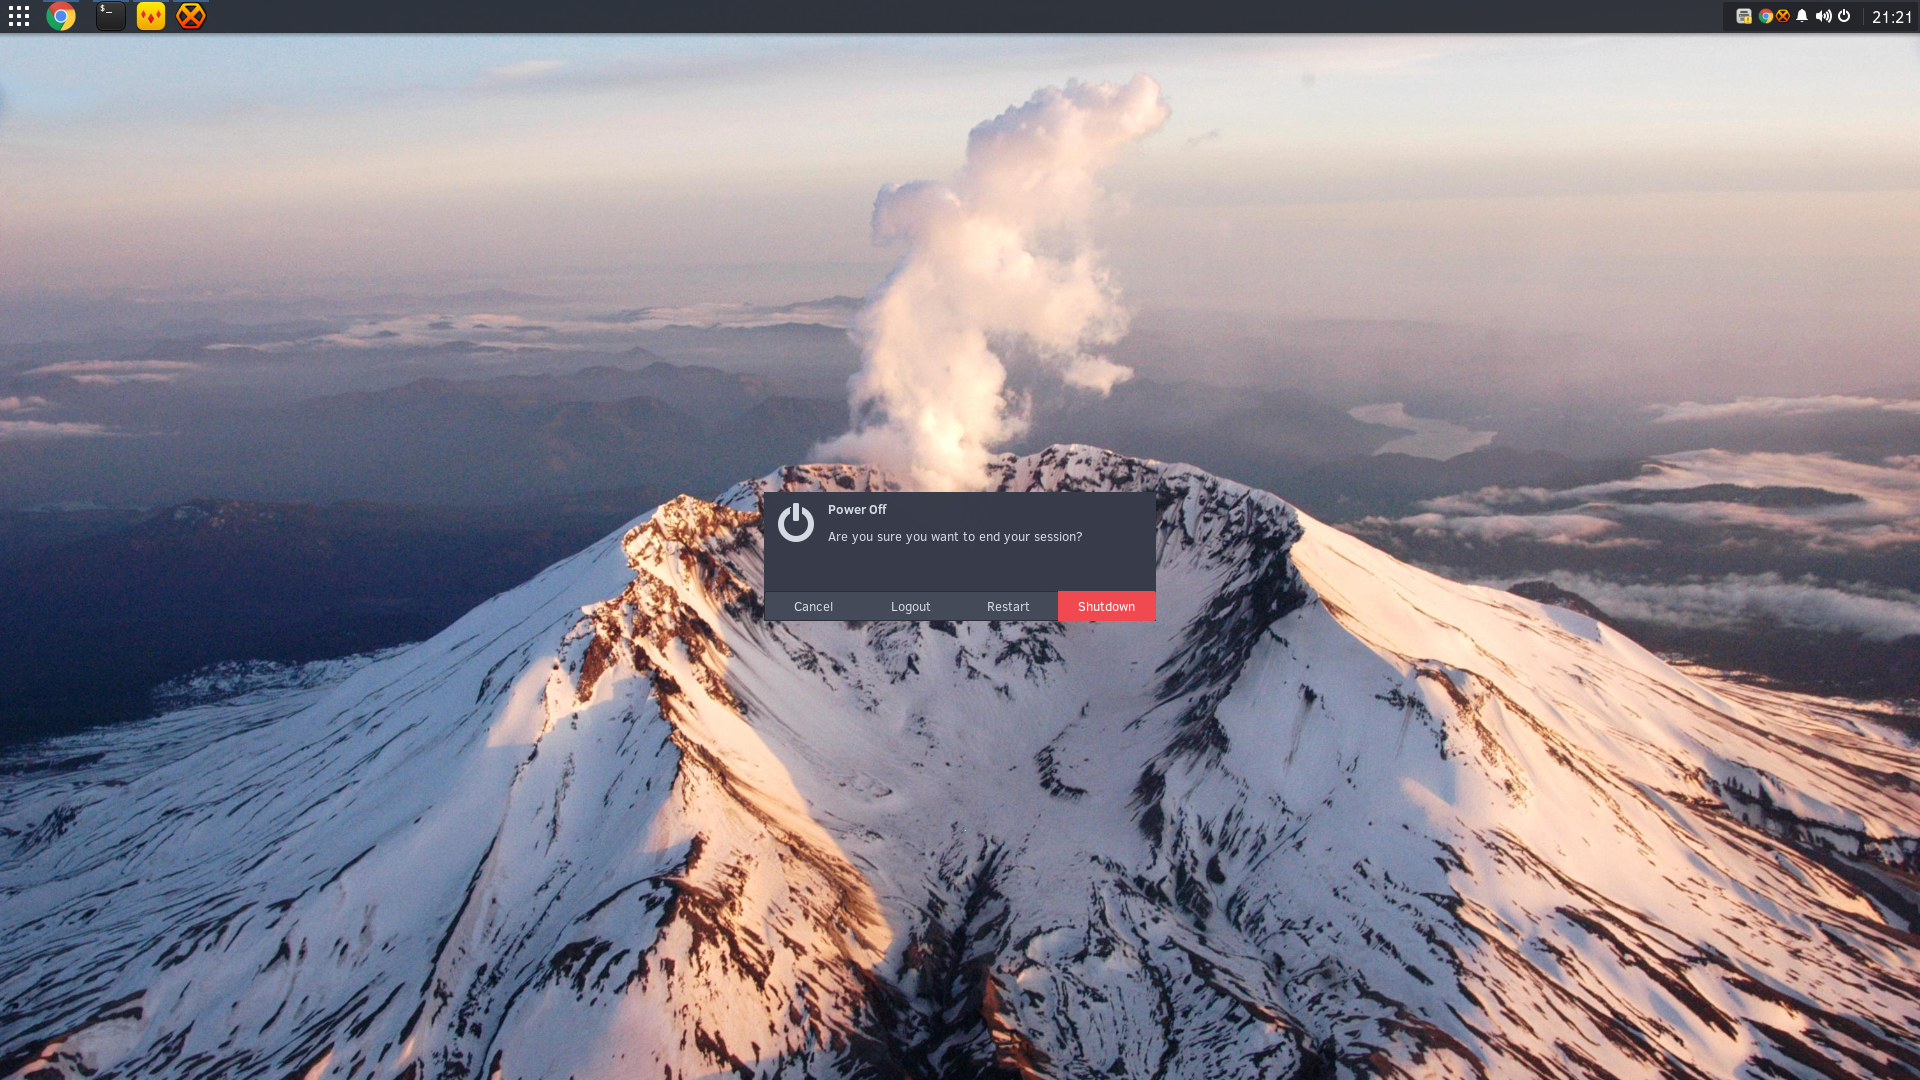The image size is (1920, 1080).
Task: Open the clock showing 21:21
Action: pos(1892,17)
